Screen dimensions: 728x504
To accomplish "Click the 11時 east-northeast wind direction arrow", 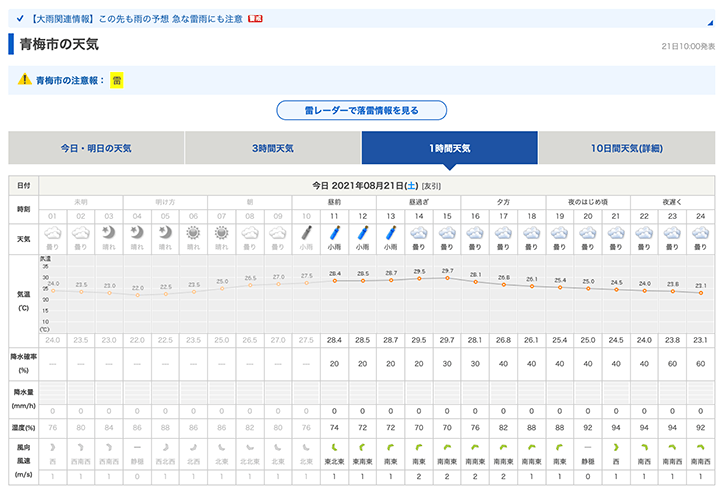I will (334, 448).
